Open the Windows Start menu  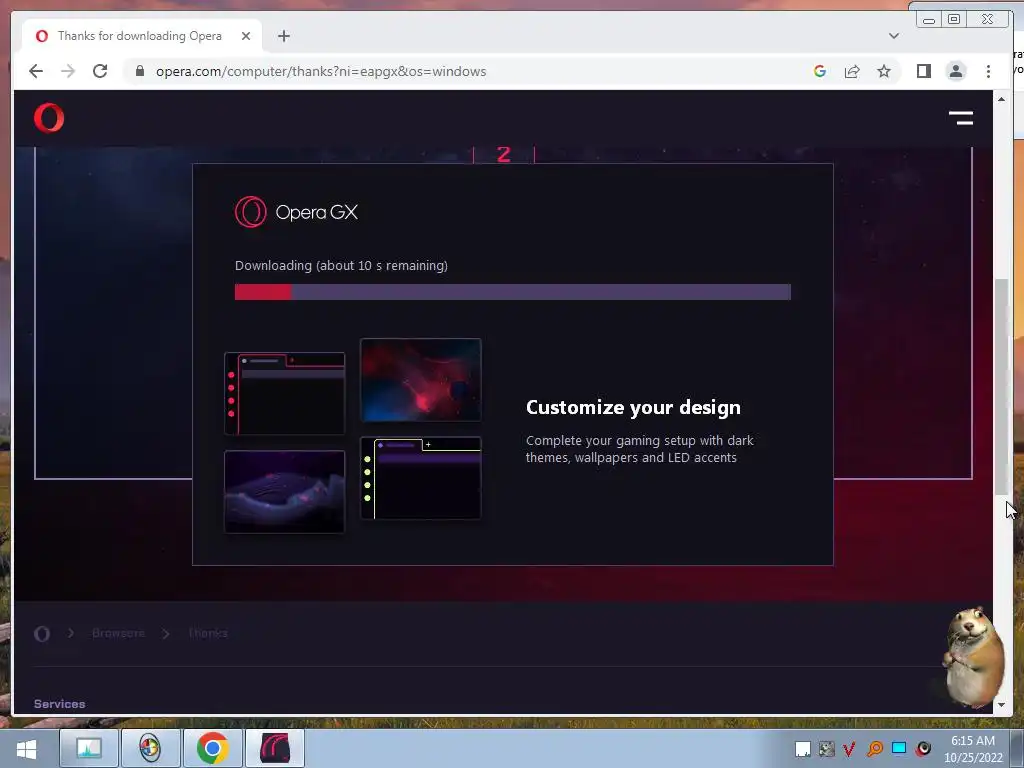[x=26, y=748]
